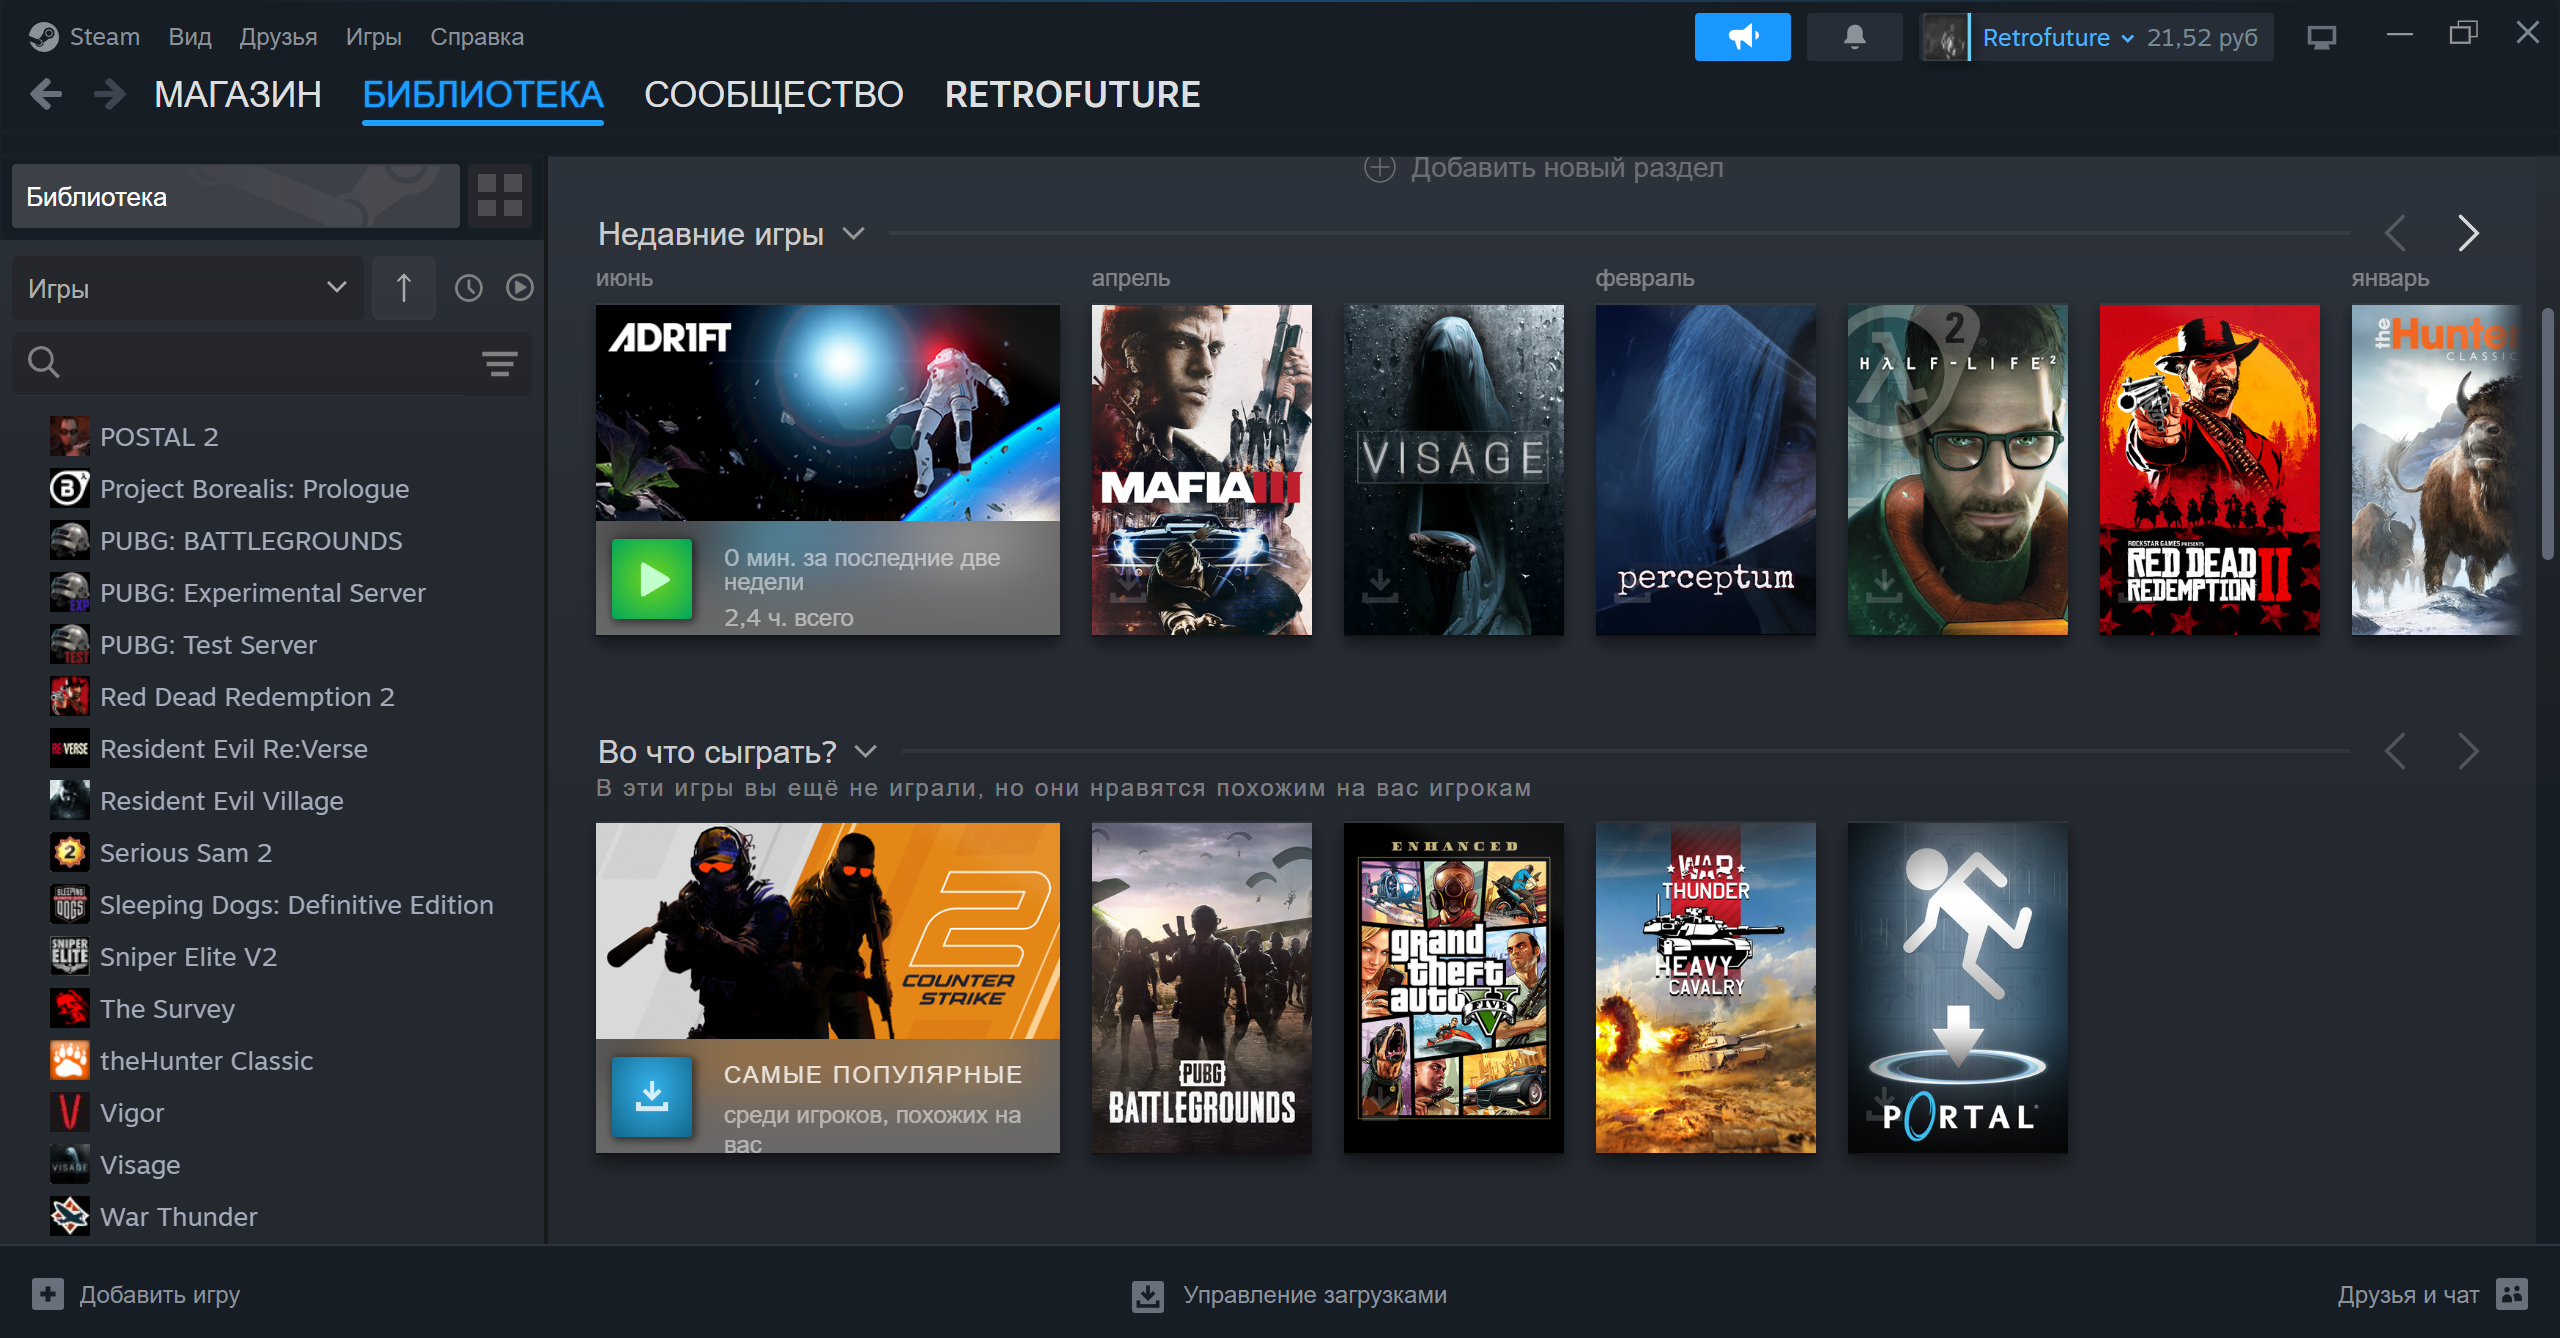Open the Retrofuture account dropdown

click(2057, 37)
